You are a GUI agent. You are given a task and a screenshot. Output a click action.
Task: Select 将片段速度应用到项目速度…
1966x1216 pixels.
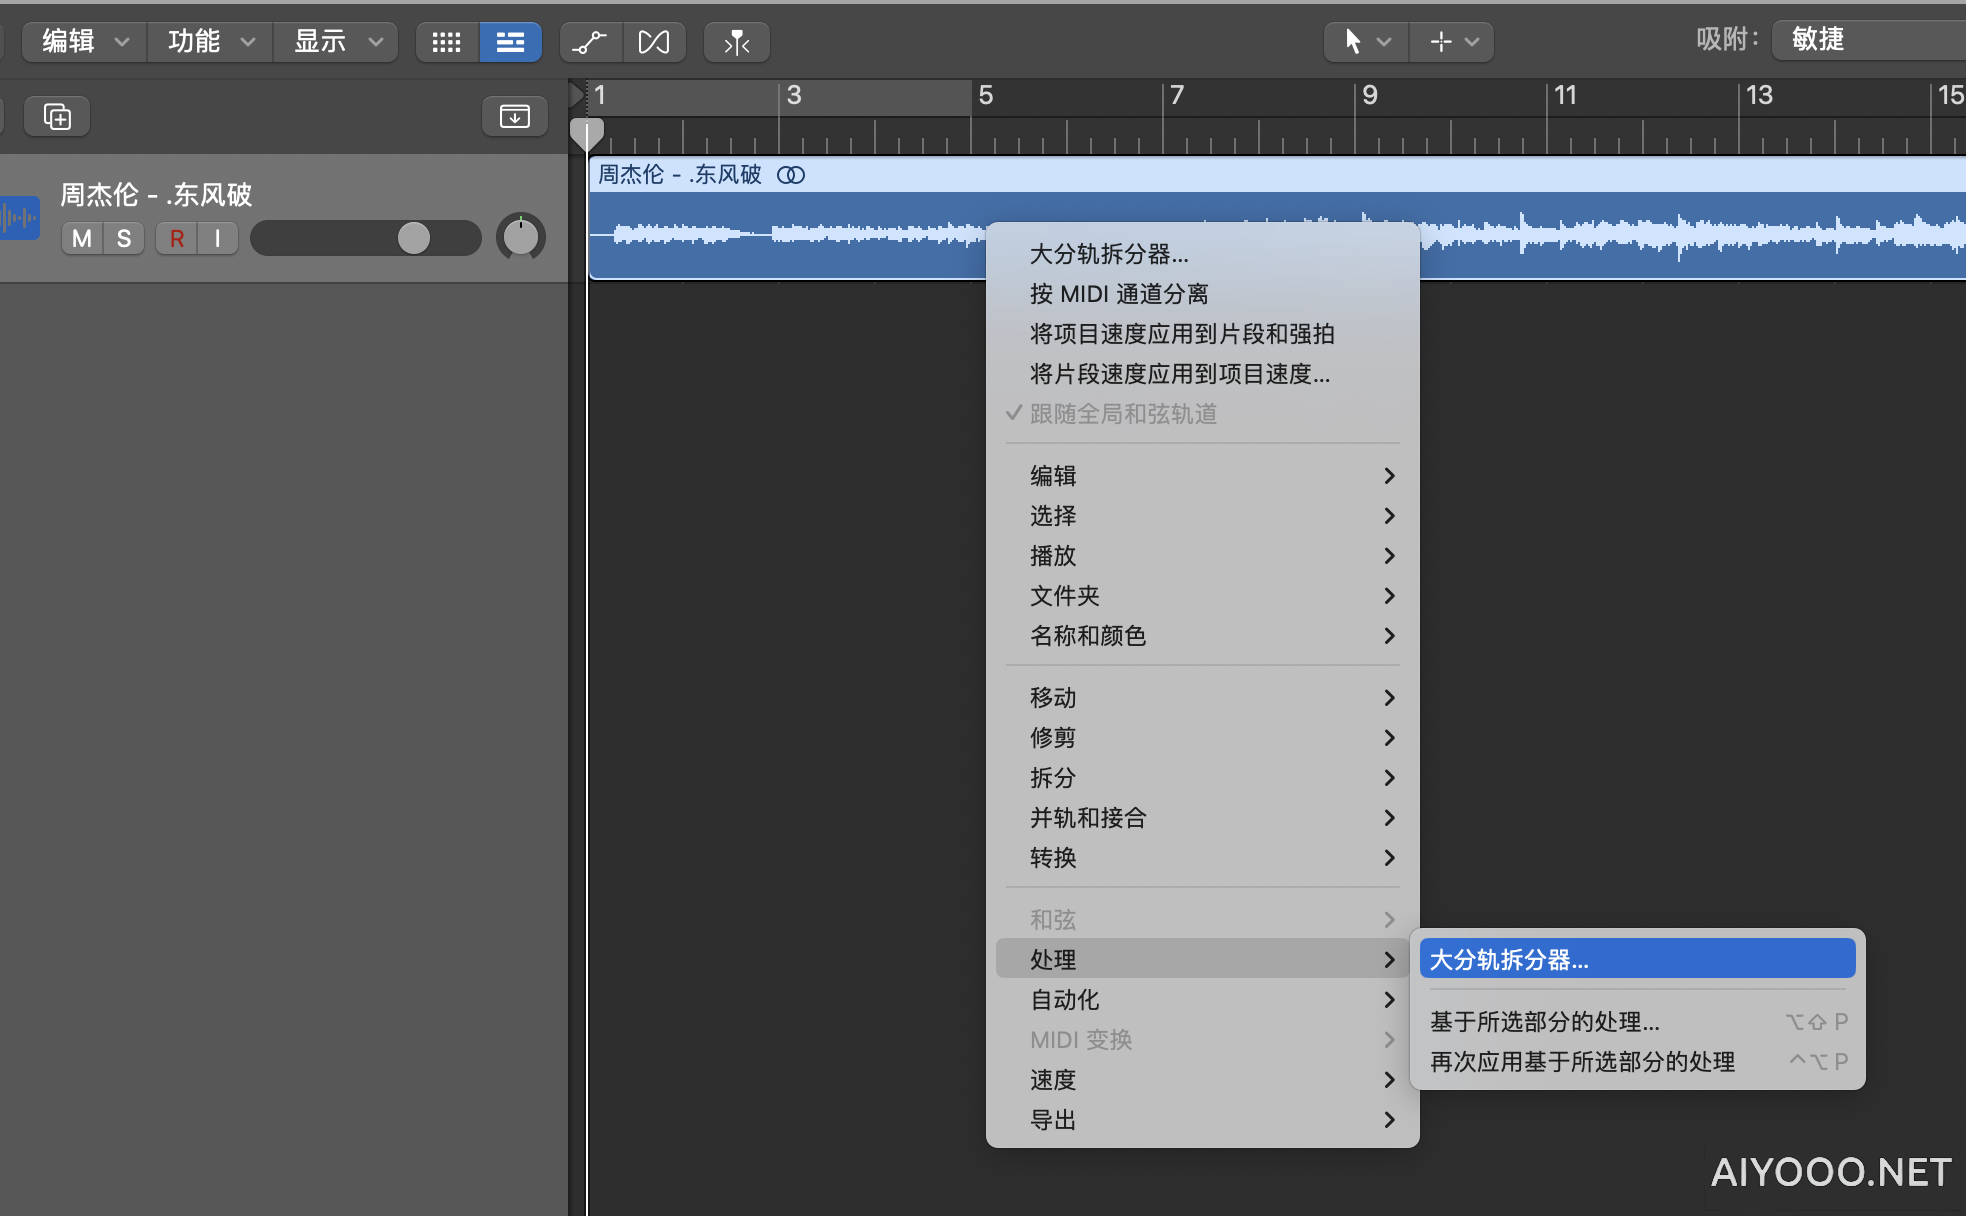pyautogui.click(x=1203, y=374)
